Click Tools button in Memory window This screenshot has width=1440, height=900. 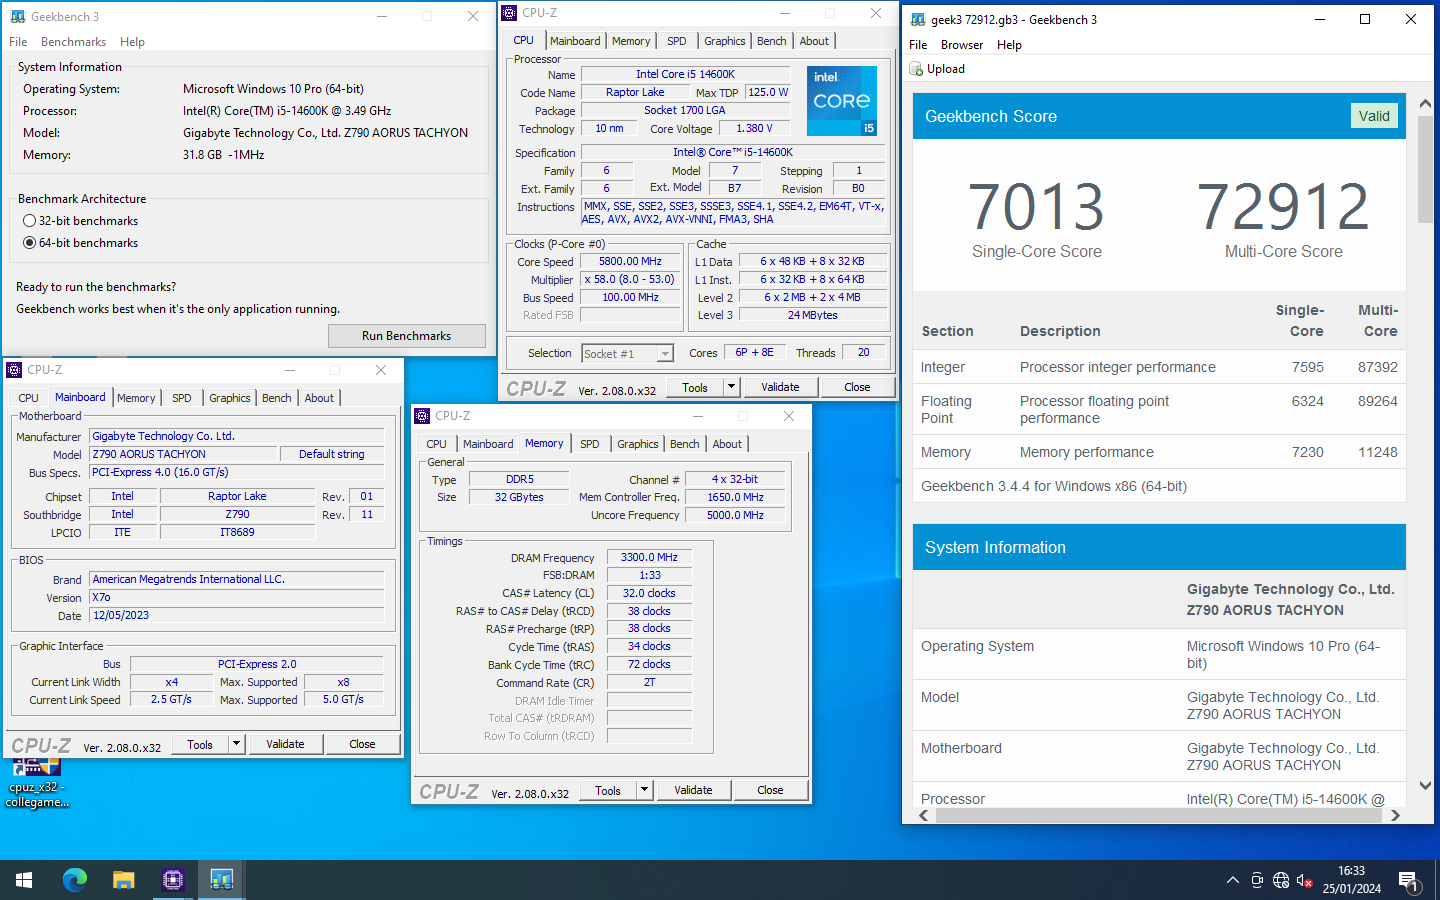click(608, 790)
